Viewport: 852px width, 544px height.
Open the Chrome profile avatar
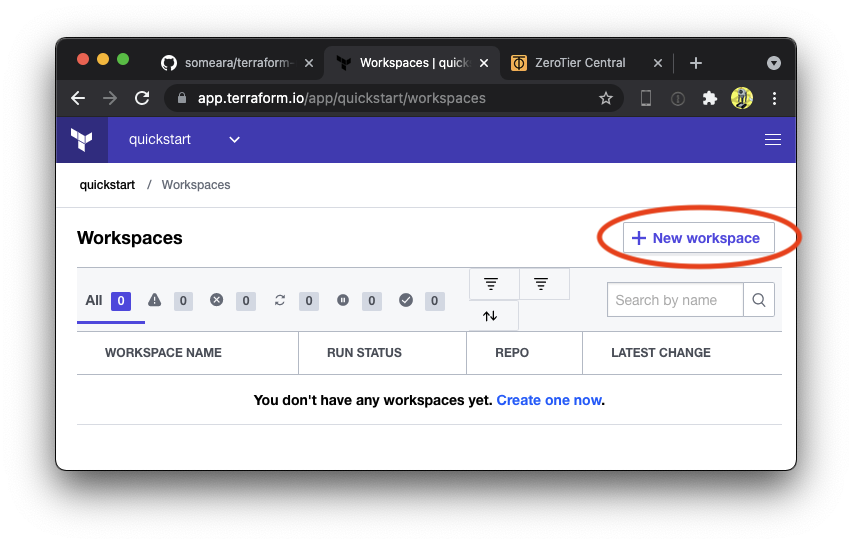(x=742, y=98)
